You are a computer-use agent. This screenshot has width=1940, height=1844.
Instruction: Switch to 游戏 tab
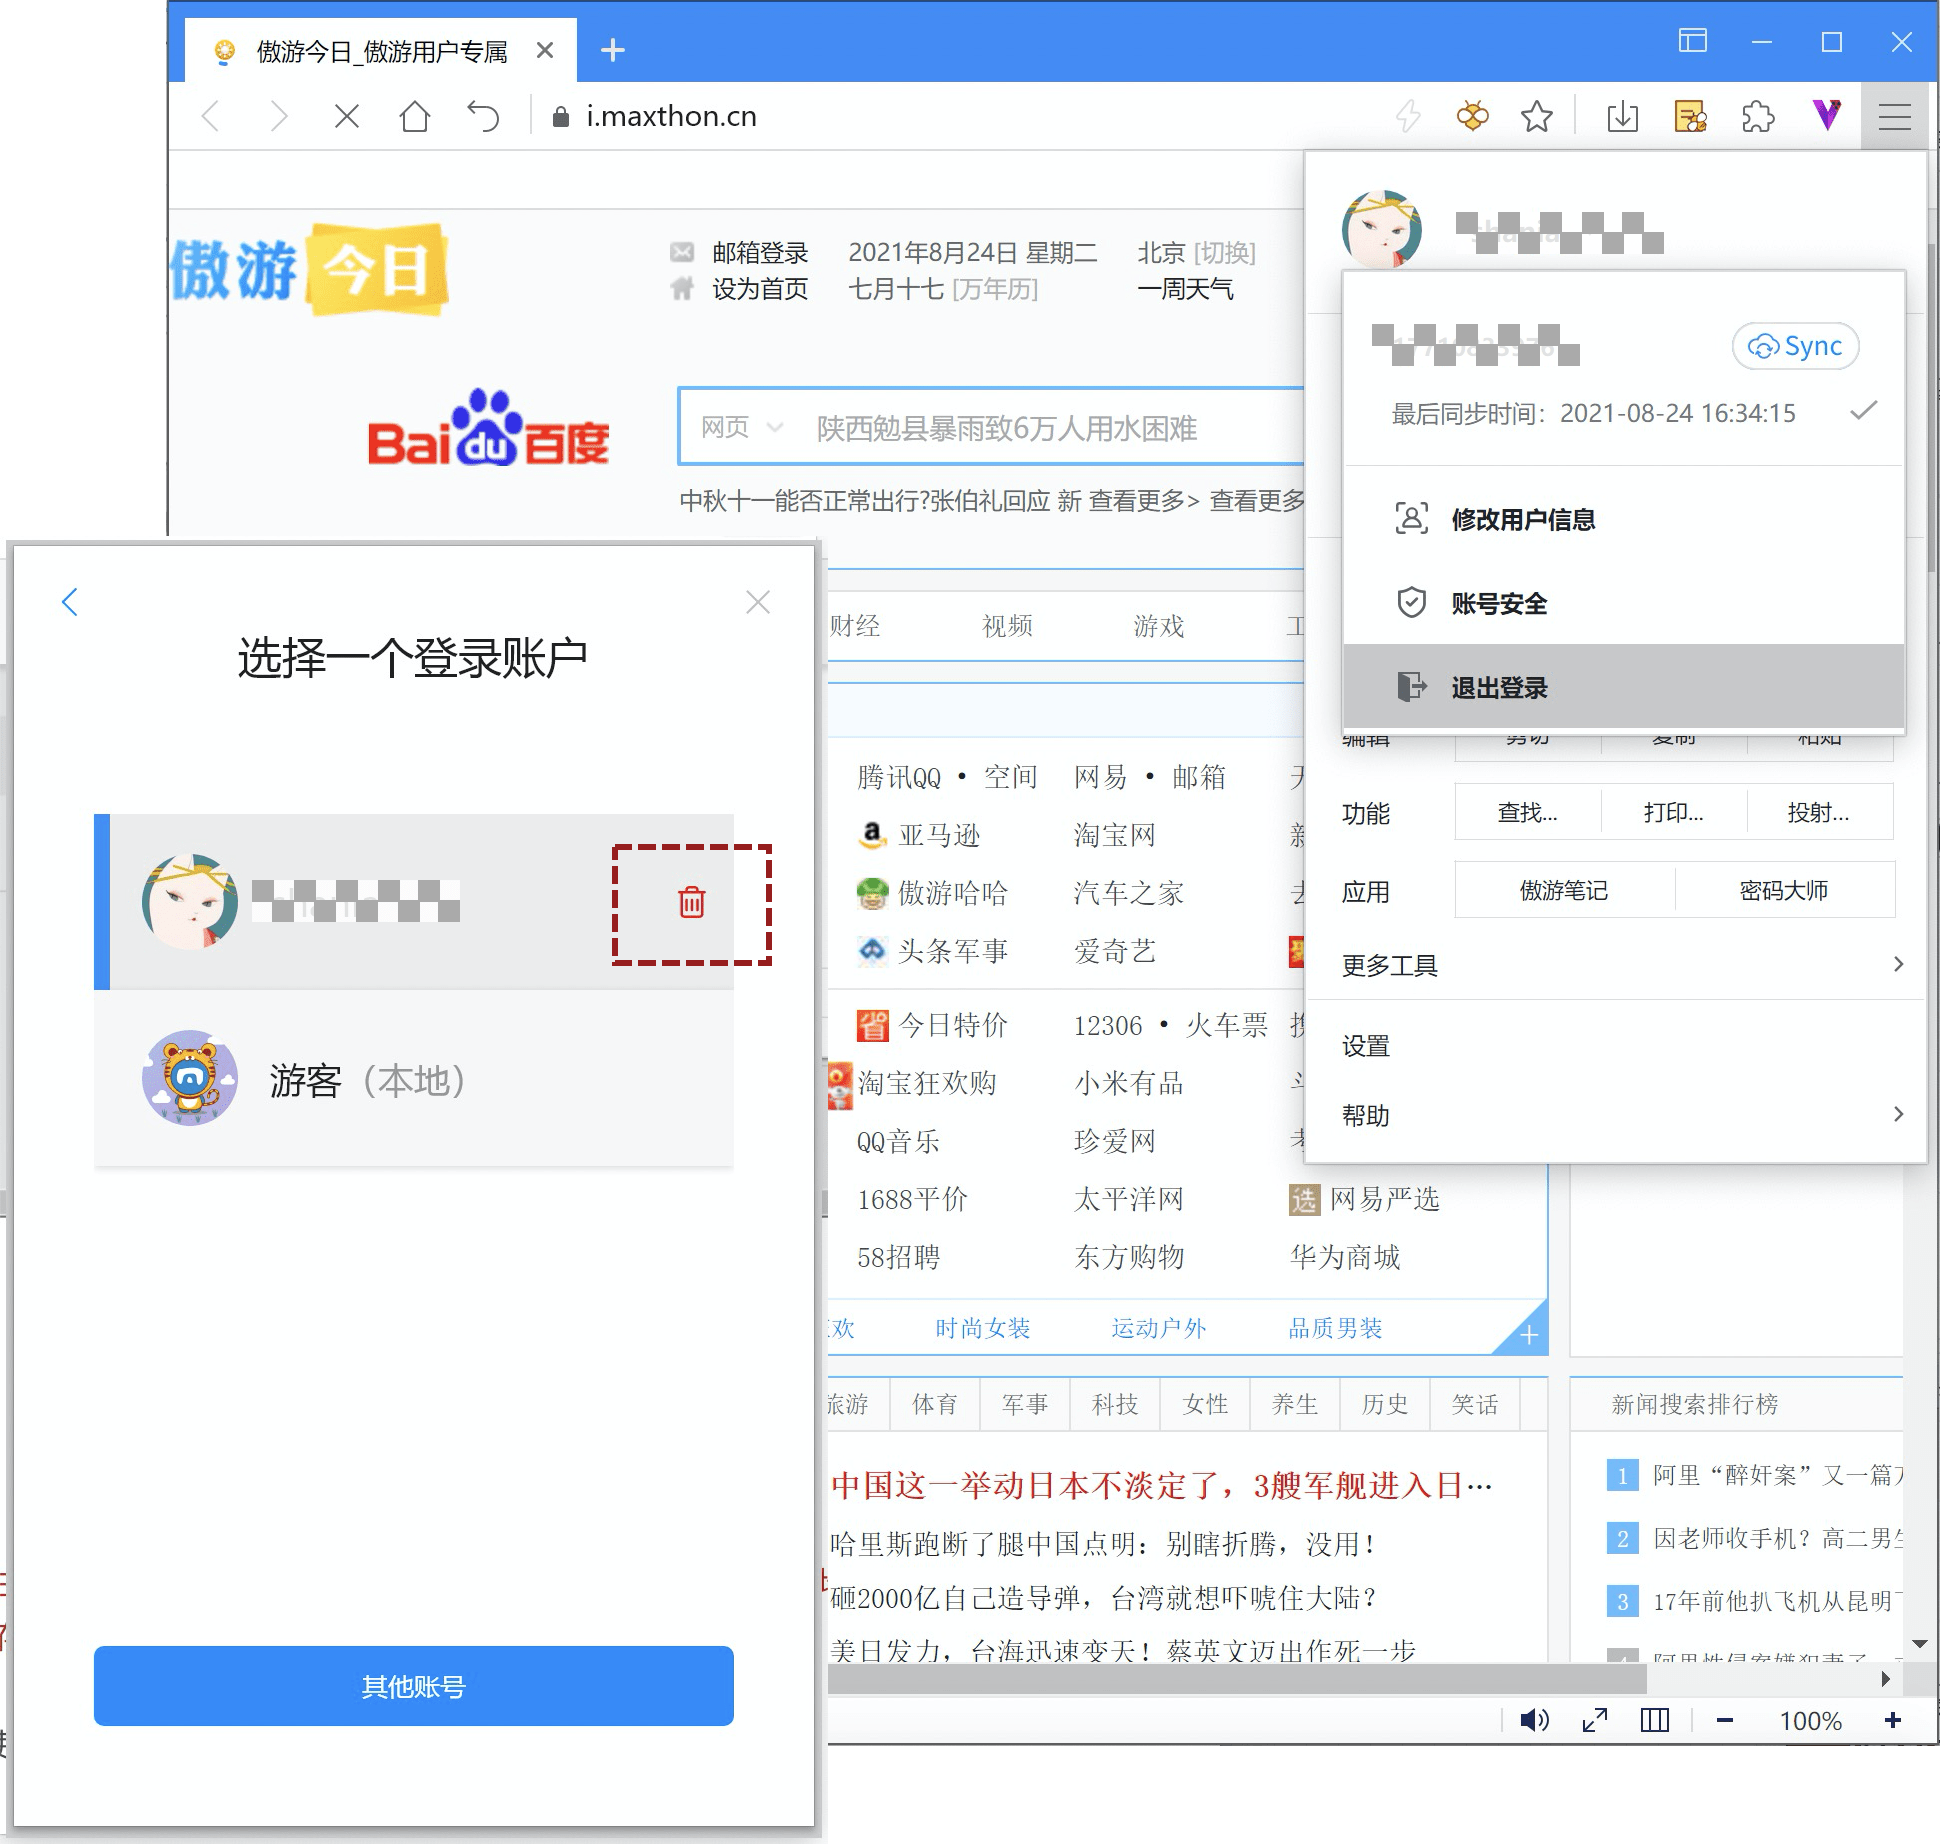(1159, 626)
